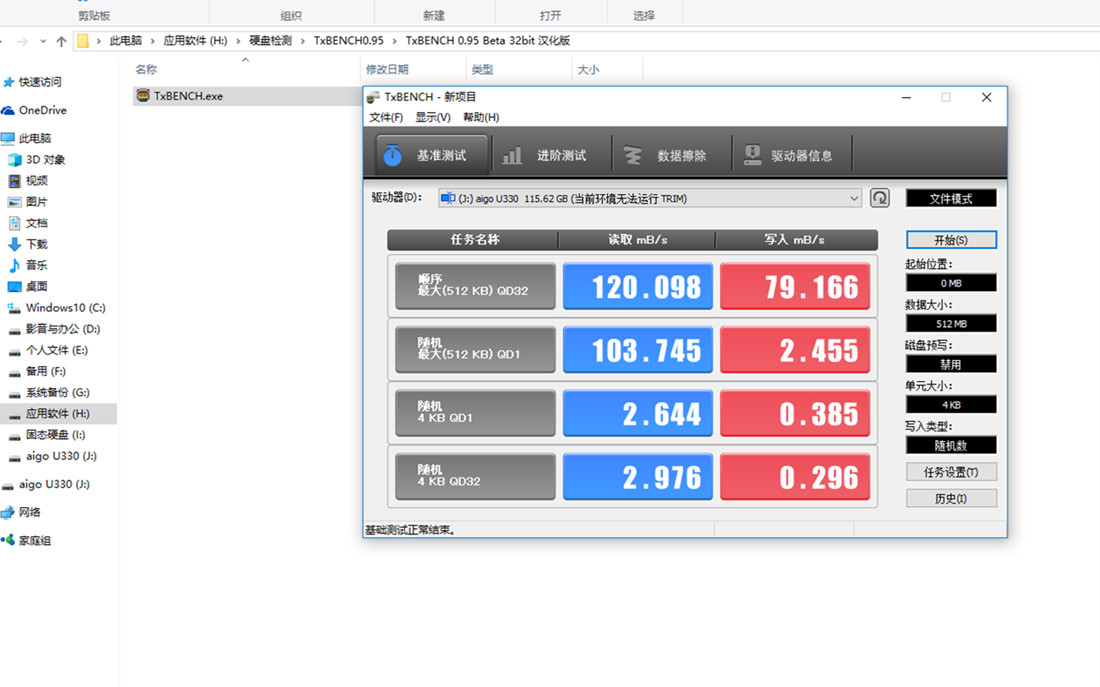Change 数据大小 value 512 MB
The height and width of the screenshot is (687, 1100).
951,324
